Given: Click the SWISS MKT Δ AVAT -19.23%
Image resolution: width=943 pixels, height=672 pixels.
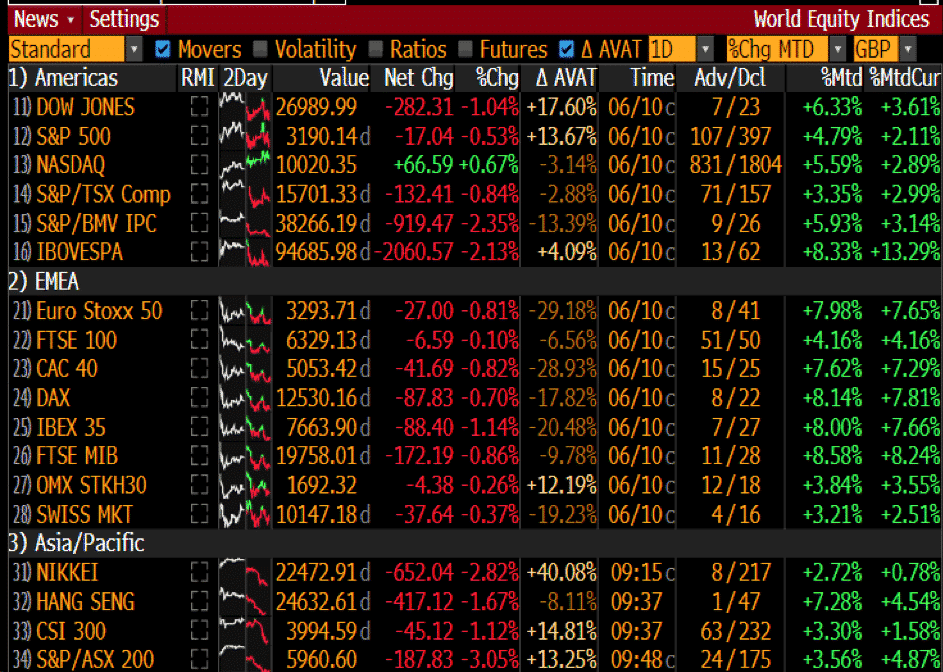Looking at the screenshot, I should pyautogui.click(x=563, y=514).
